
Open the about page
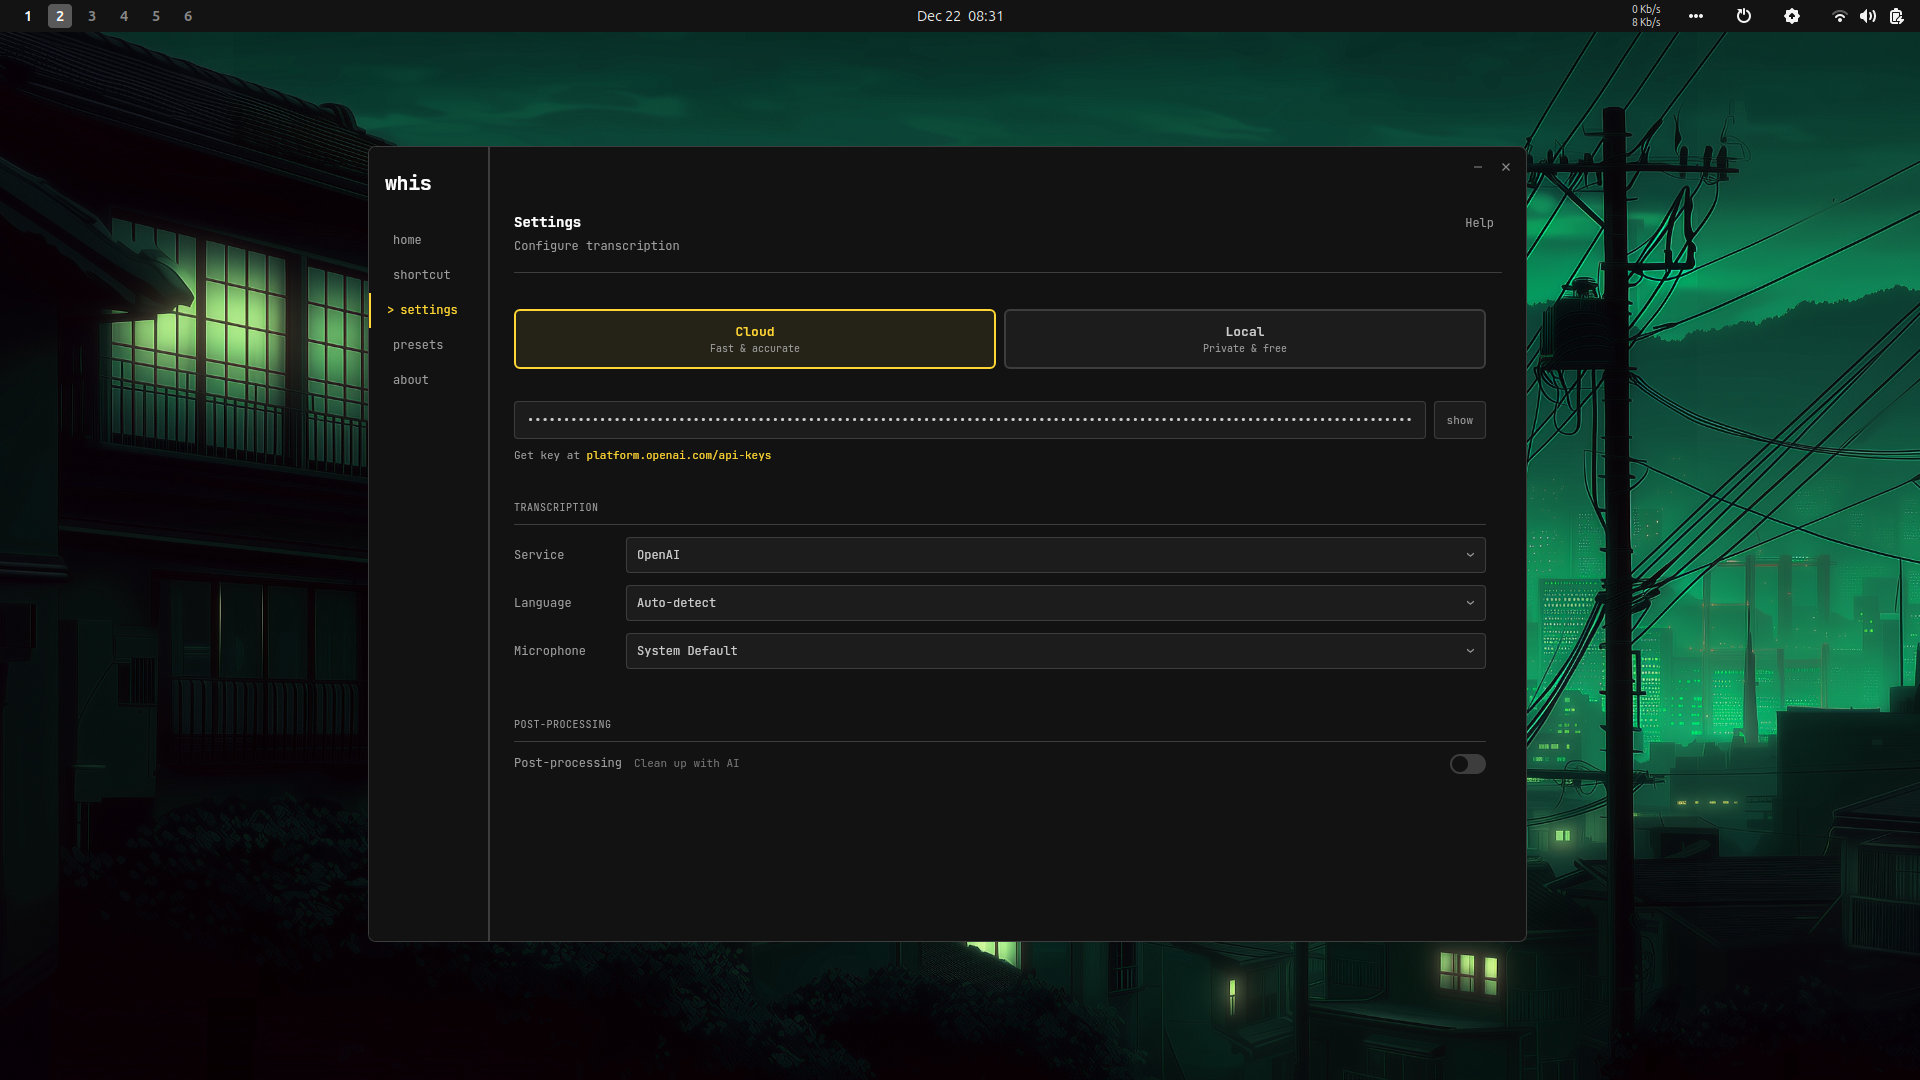click(411, 379)
